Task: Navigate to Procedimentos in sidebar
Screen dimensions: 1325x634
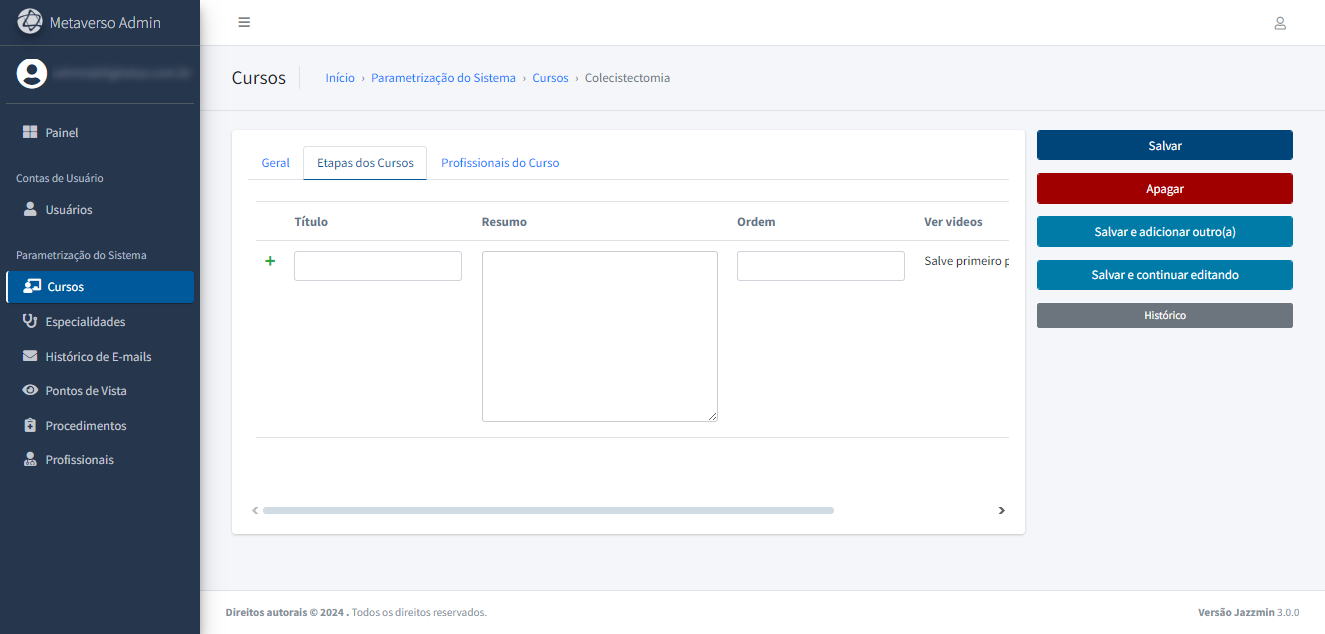Action: pyautogui.click(x=85, y=426)
